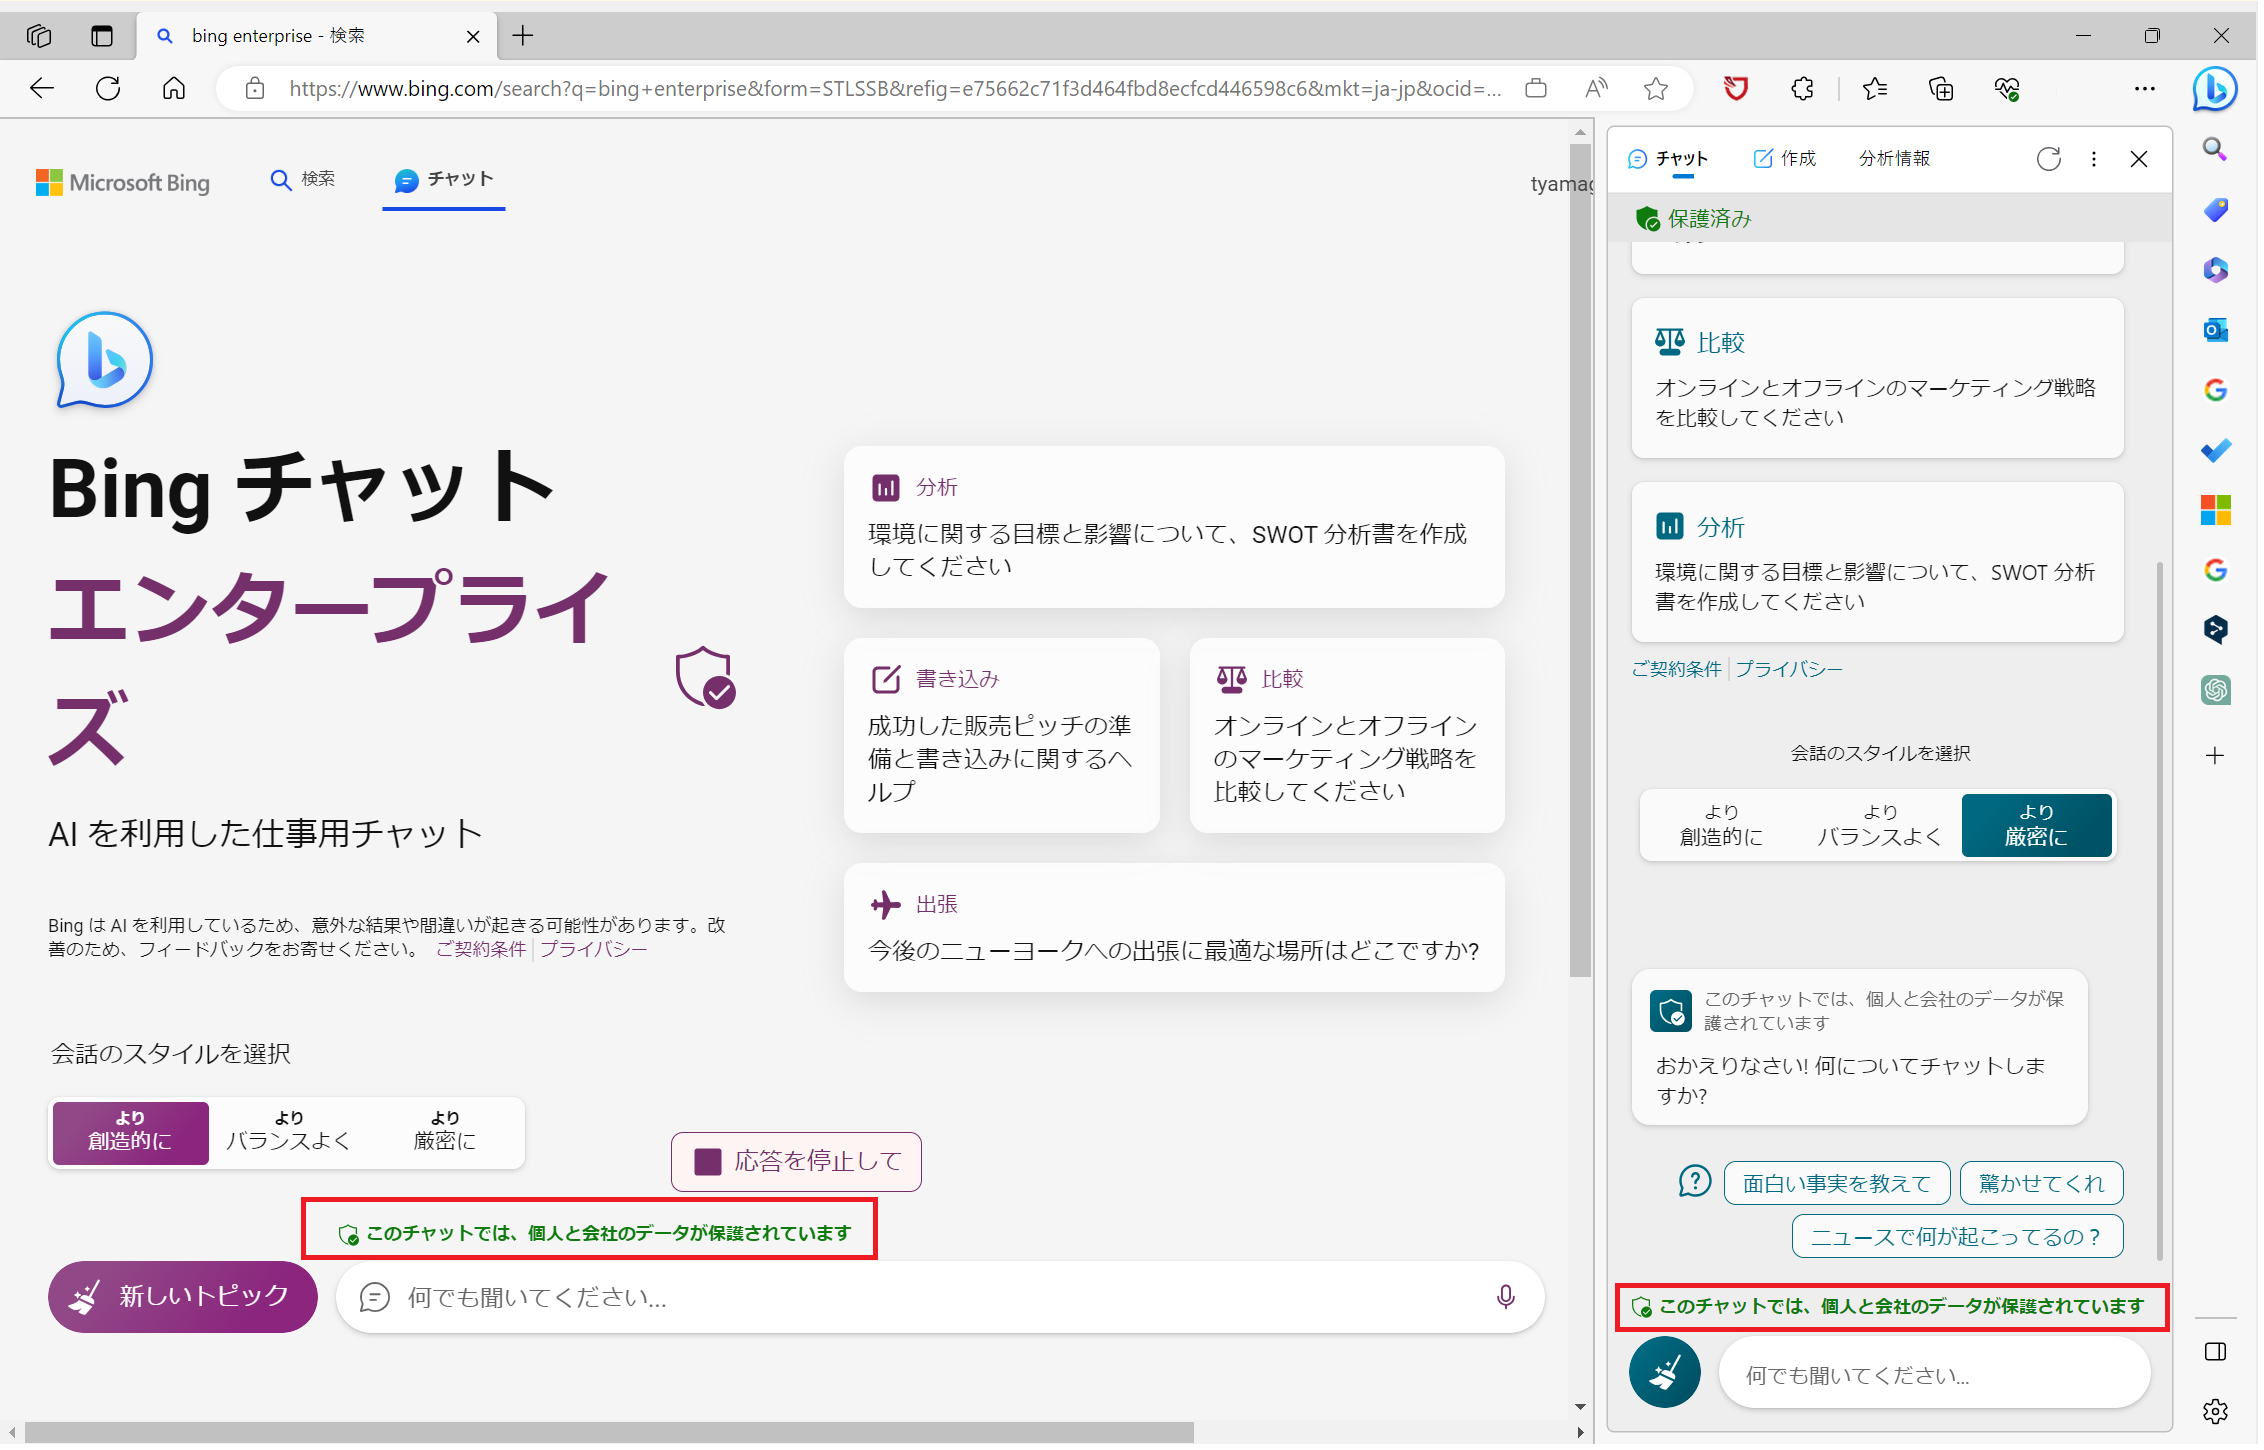Switch to main page チャット tab
Screen dimensions: 2264x1450
tap(443, 180)
